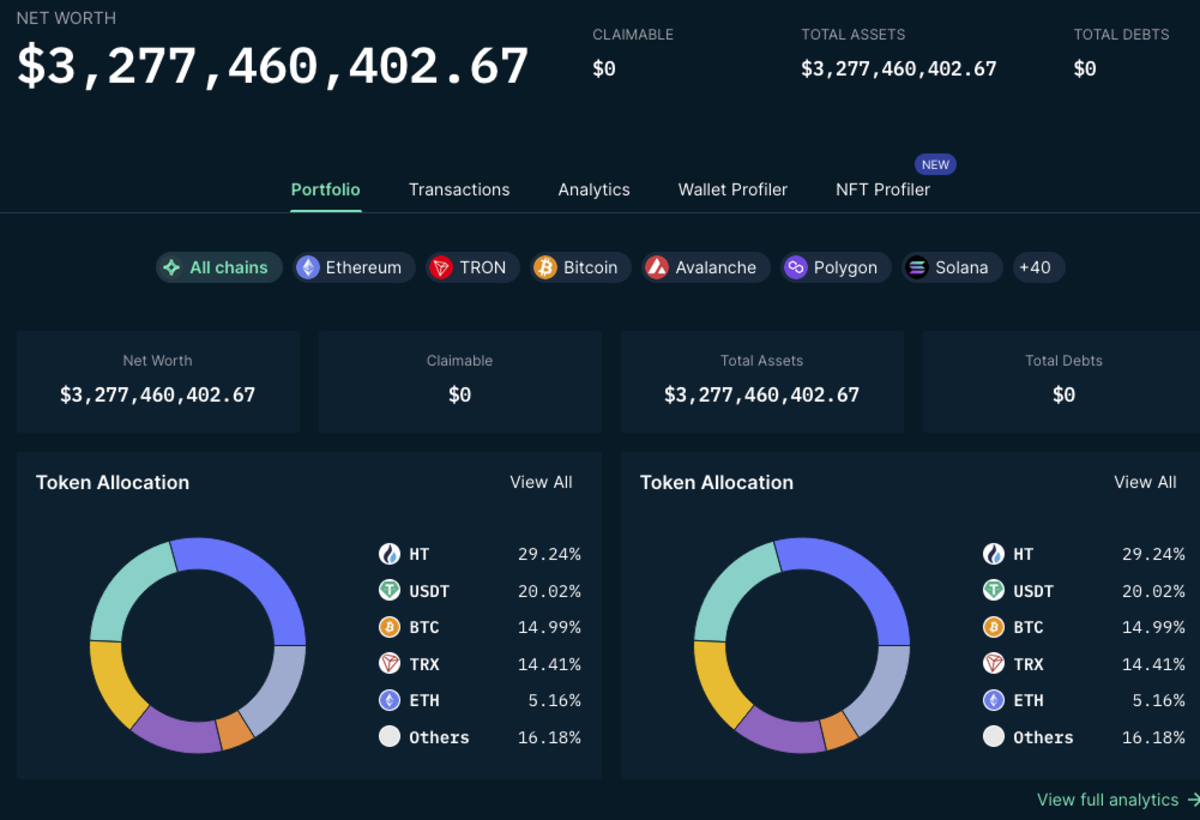Click TRX icon in right allocation list
The width and height of the screenshot is (1200, 820).
pyautogui.click(x=994, y=663)
